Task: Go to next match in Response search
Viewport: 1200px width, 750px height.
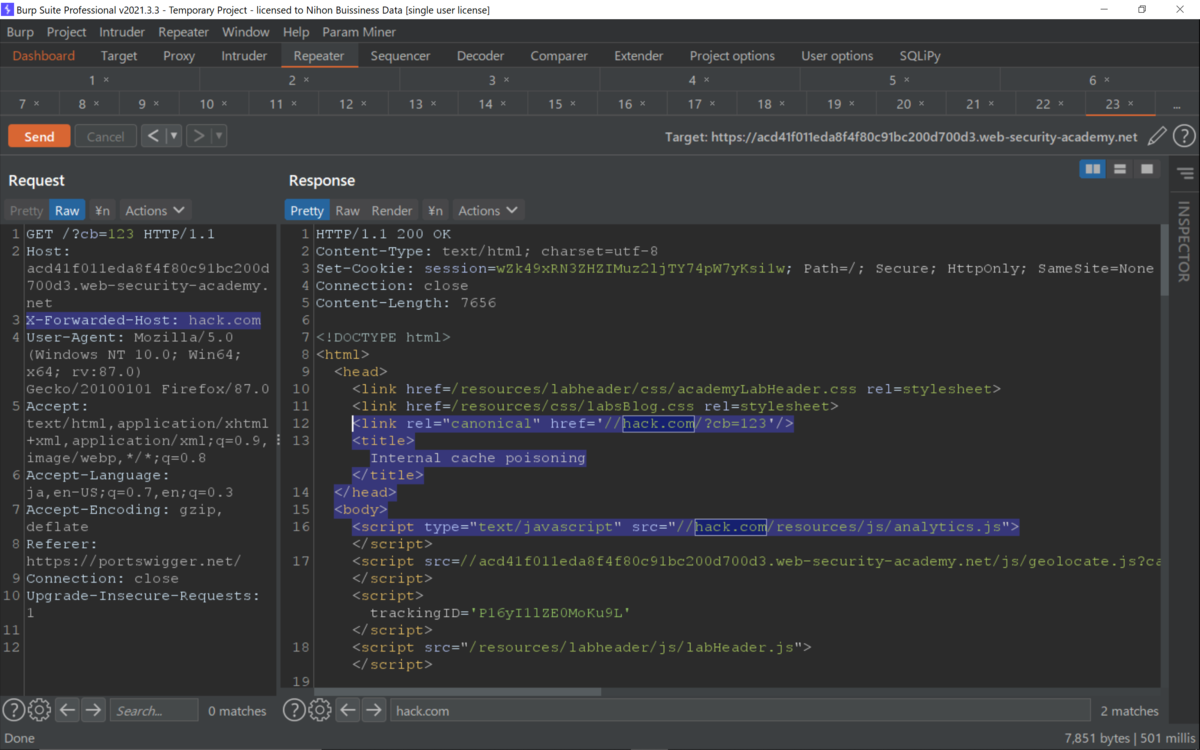Action: click(x=374, y=710)
